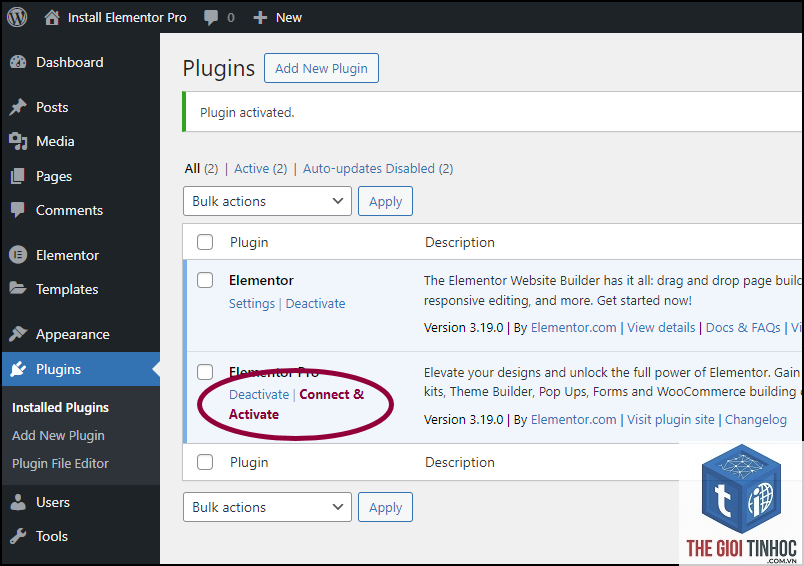Open the Elementor sidebar menu

click(x=67, y=255)
